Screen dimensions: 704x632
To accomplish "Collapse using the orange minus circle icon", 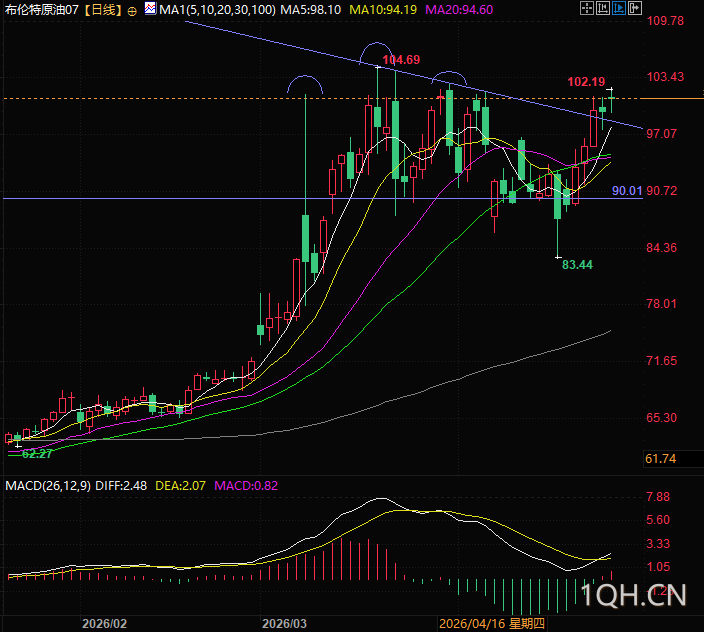I will pos(133,10).
